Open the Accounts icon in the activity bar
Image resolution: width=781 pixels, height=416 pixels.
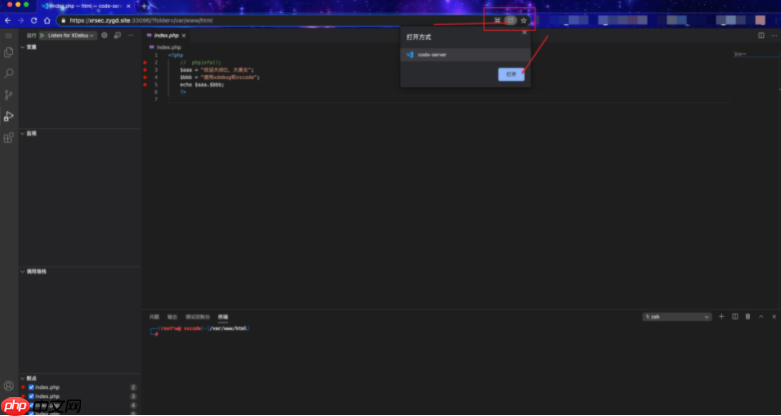coord(8,386)
